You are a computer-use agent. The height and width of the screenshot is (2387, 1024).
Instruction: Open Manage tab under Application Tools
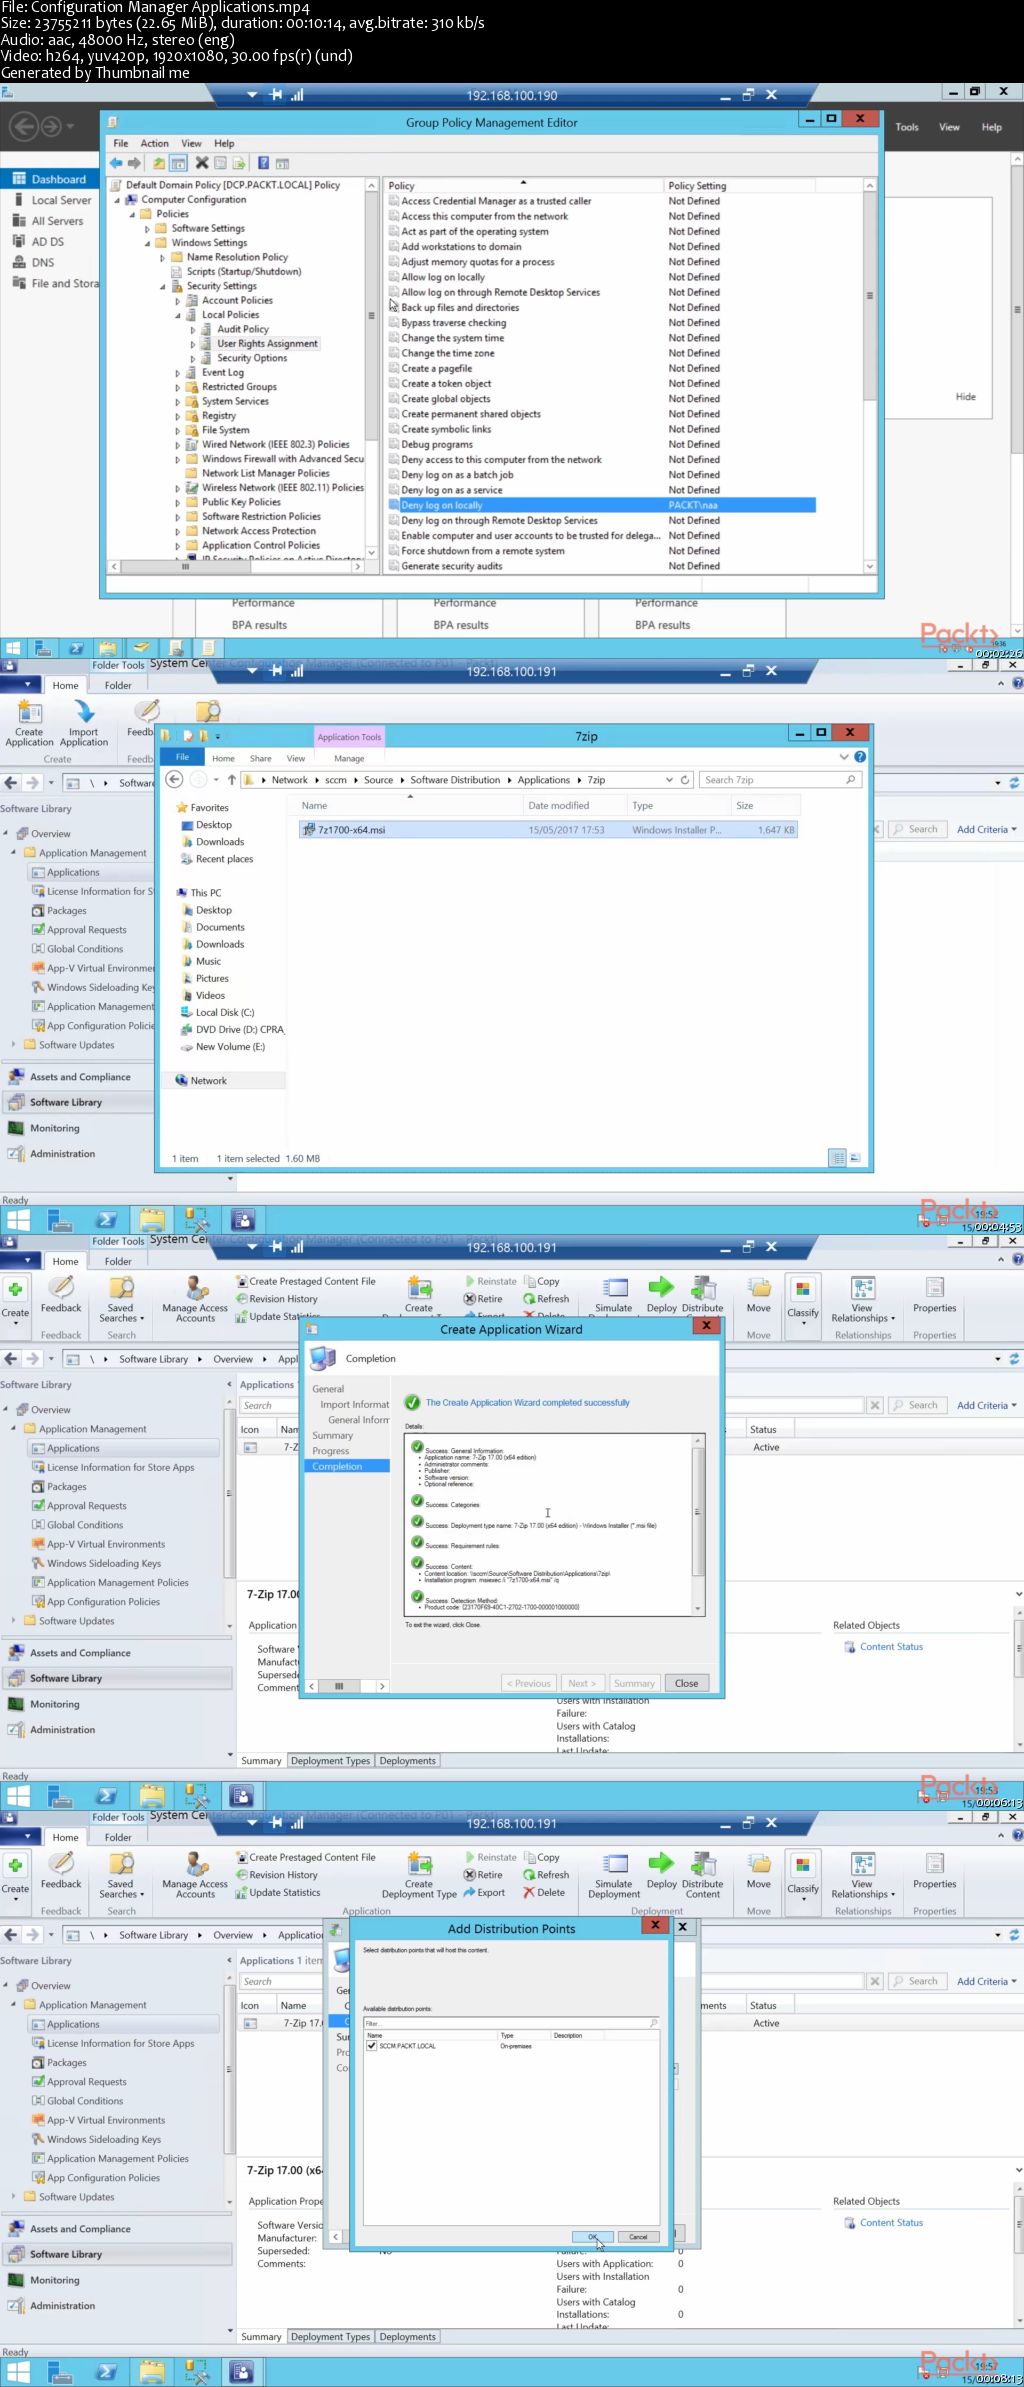(x=349, y=758)
